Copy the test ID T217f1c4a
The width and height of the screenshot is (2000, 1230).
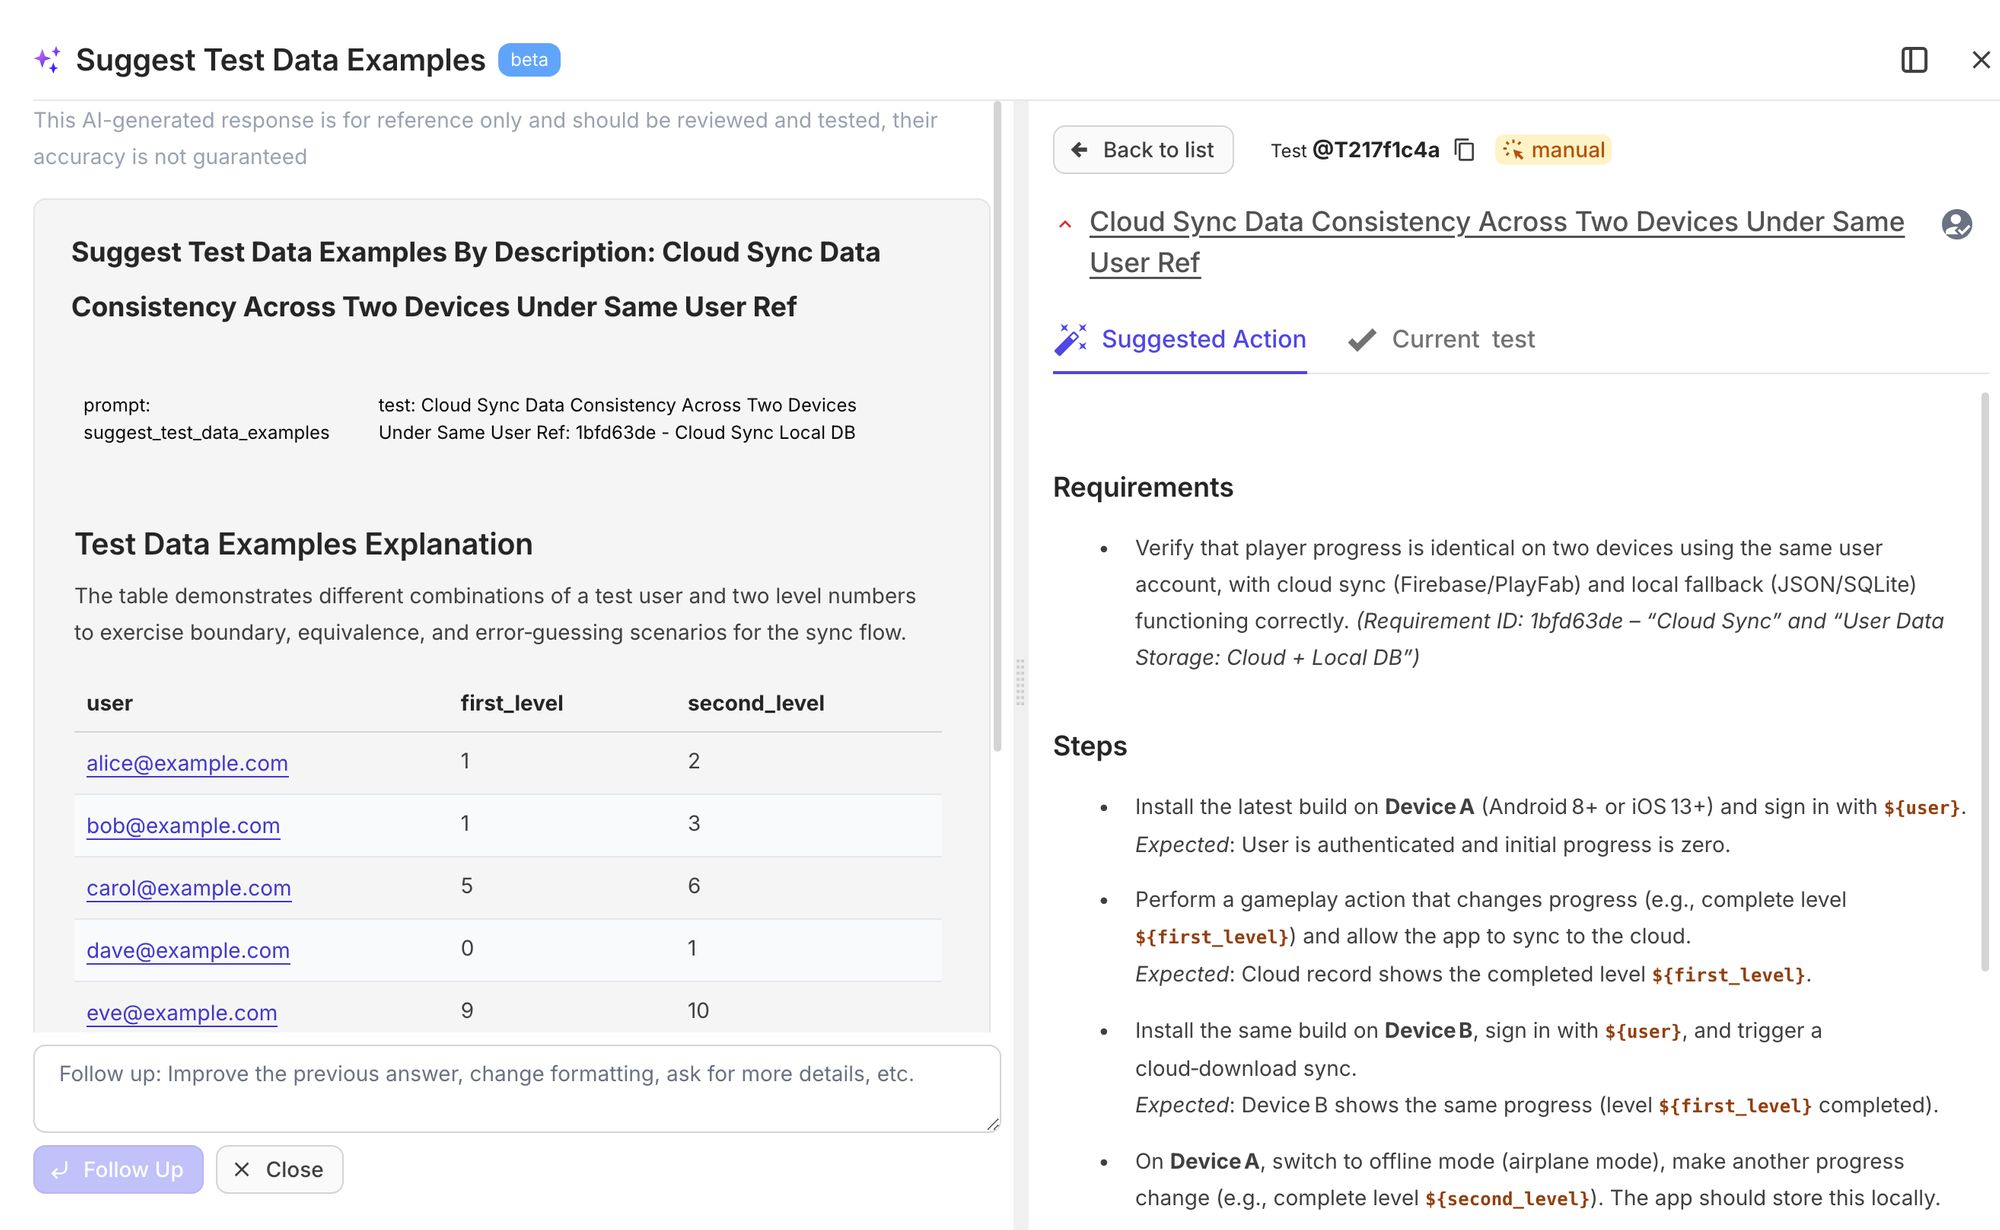click(1465, 150)
